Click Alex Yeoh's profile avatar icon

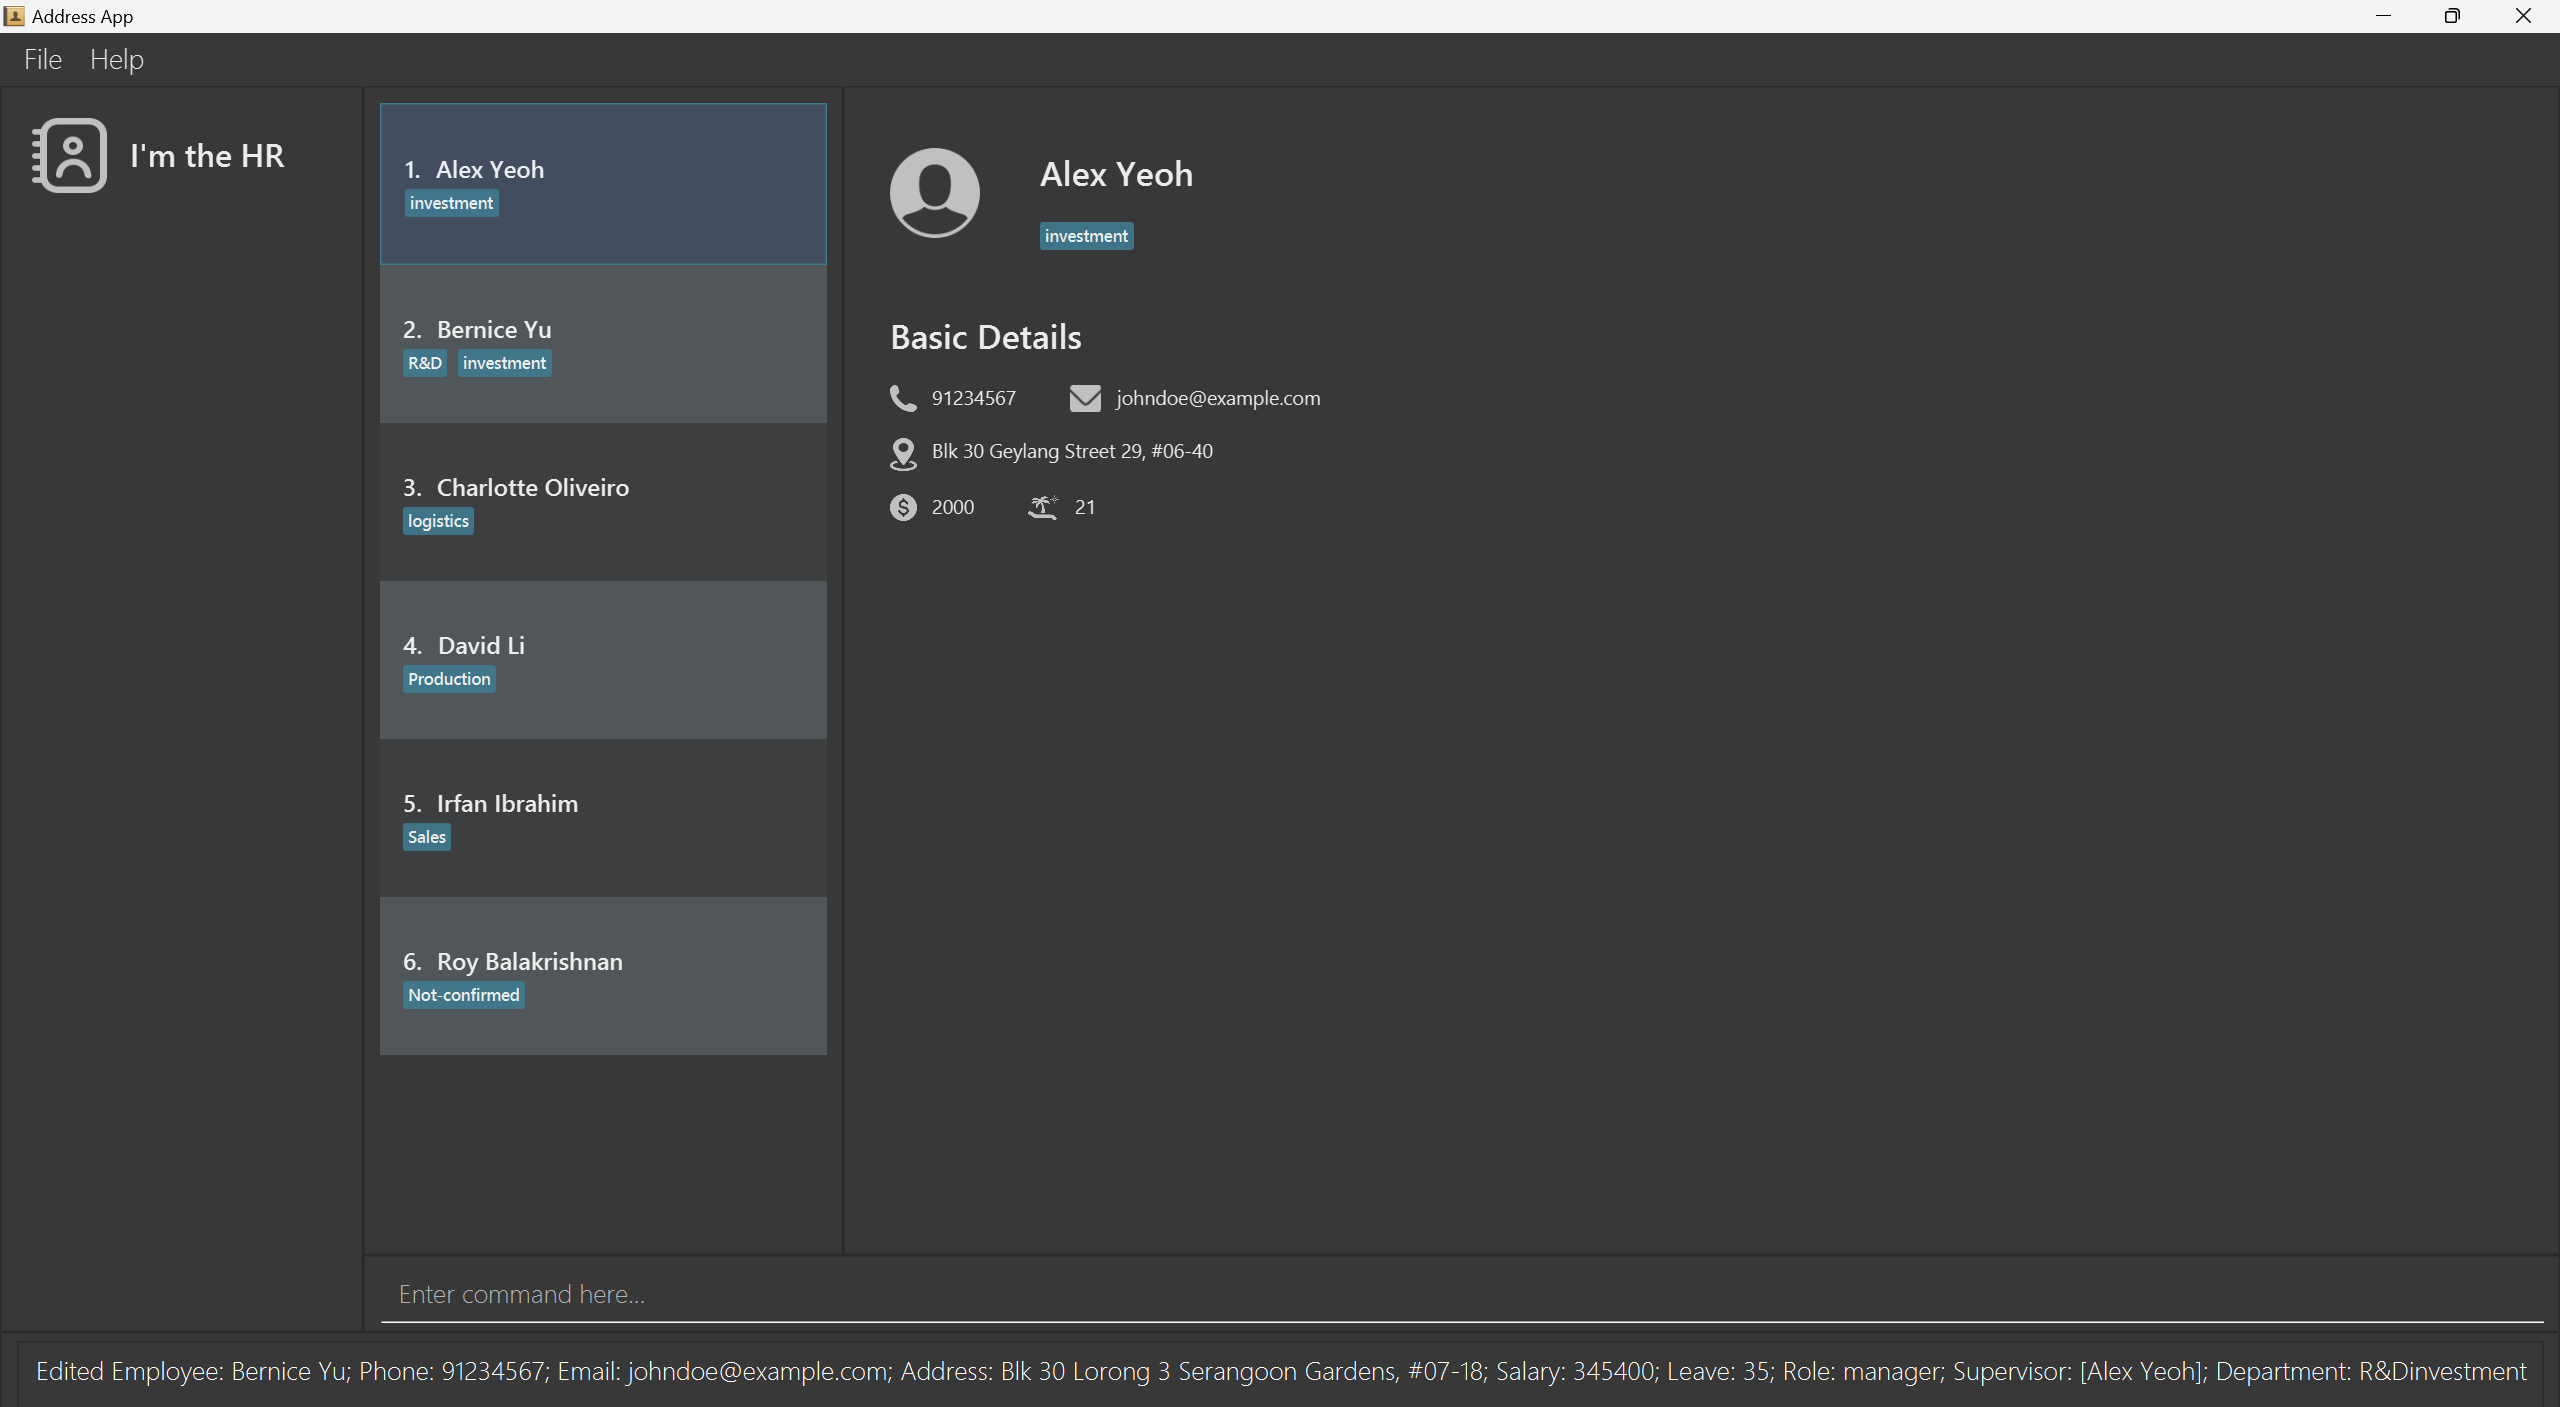tap(934, 193)
